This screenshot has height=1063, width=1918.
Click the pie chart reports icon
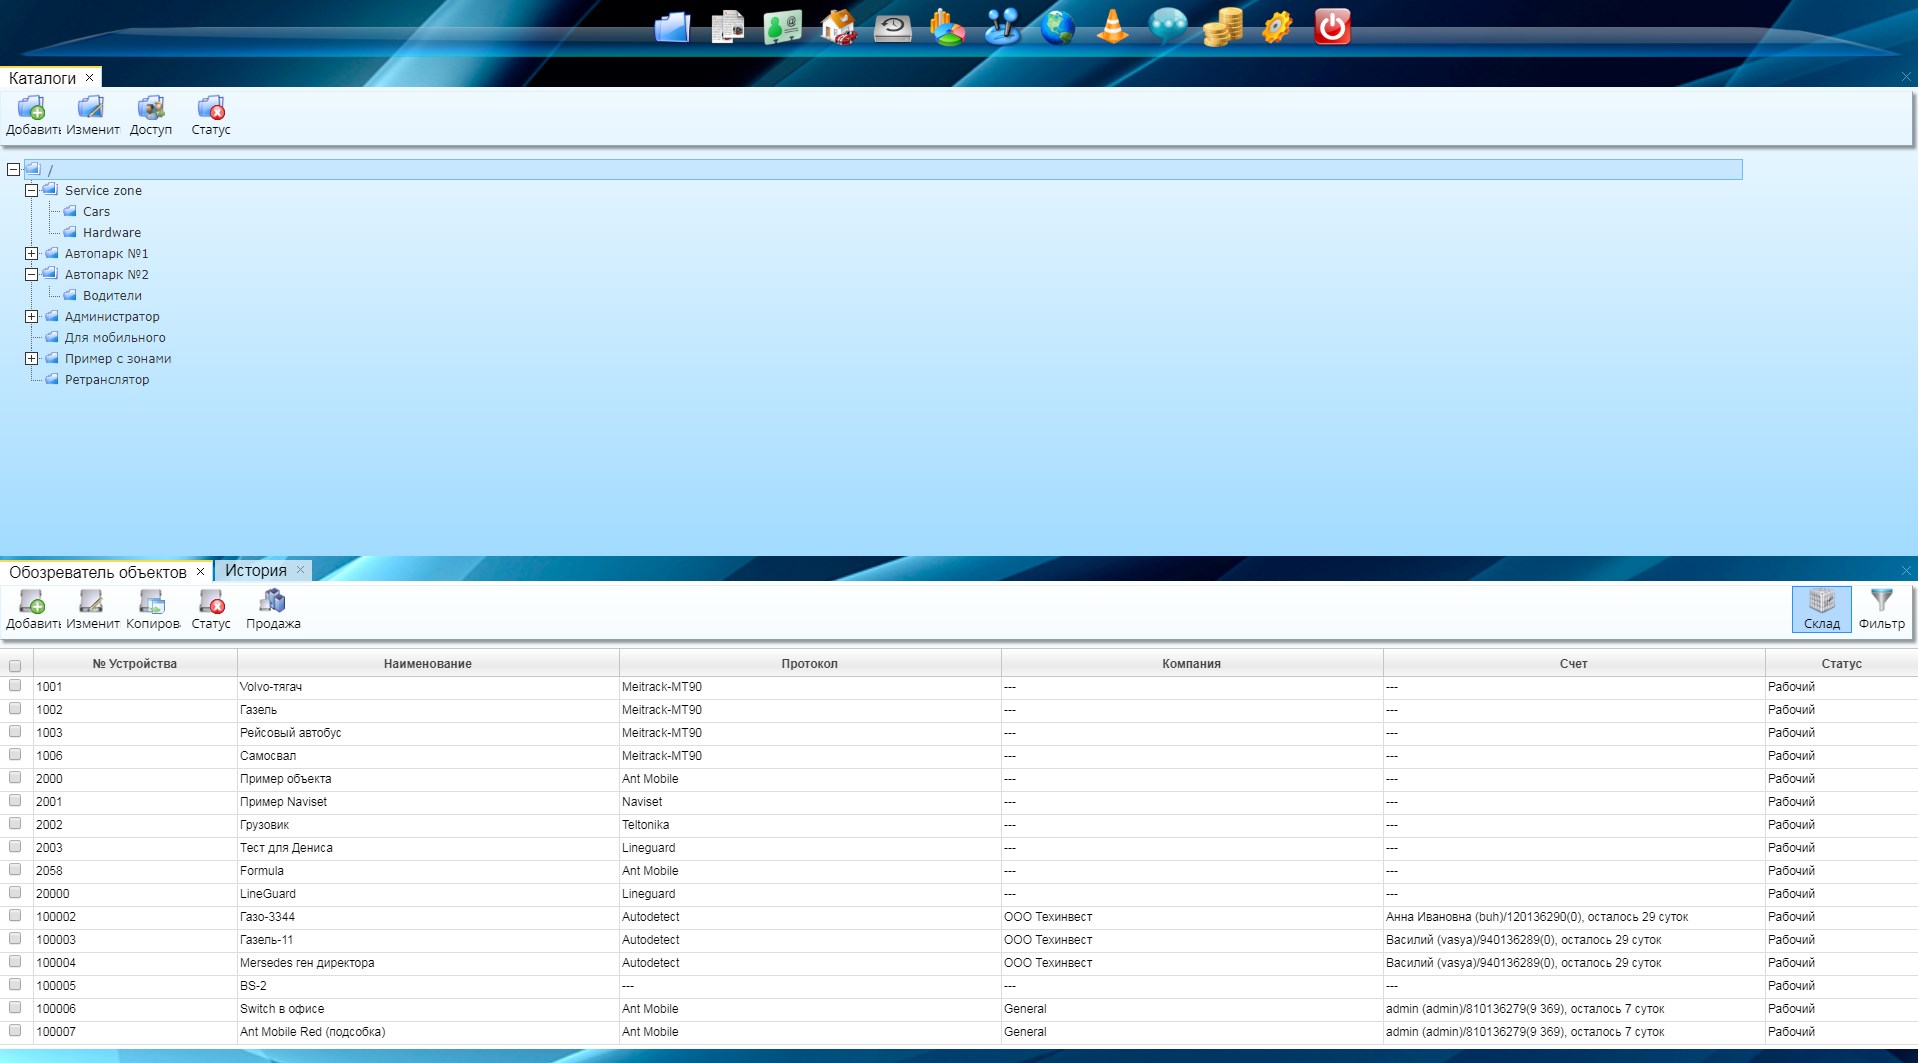947,27
